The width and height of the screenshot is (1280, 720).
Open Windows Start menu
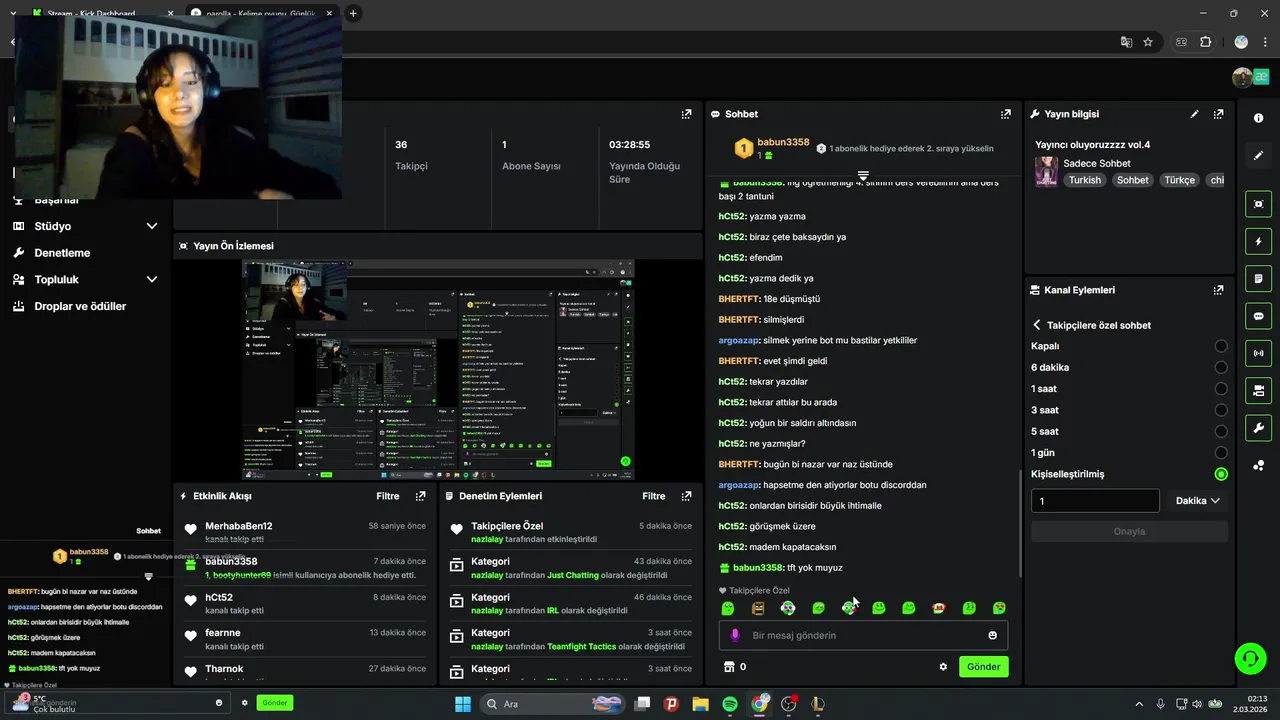[463, 704]
